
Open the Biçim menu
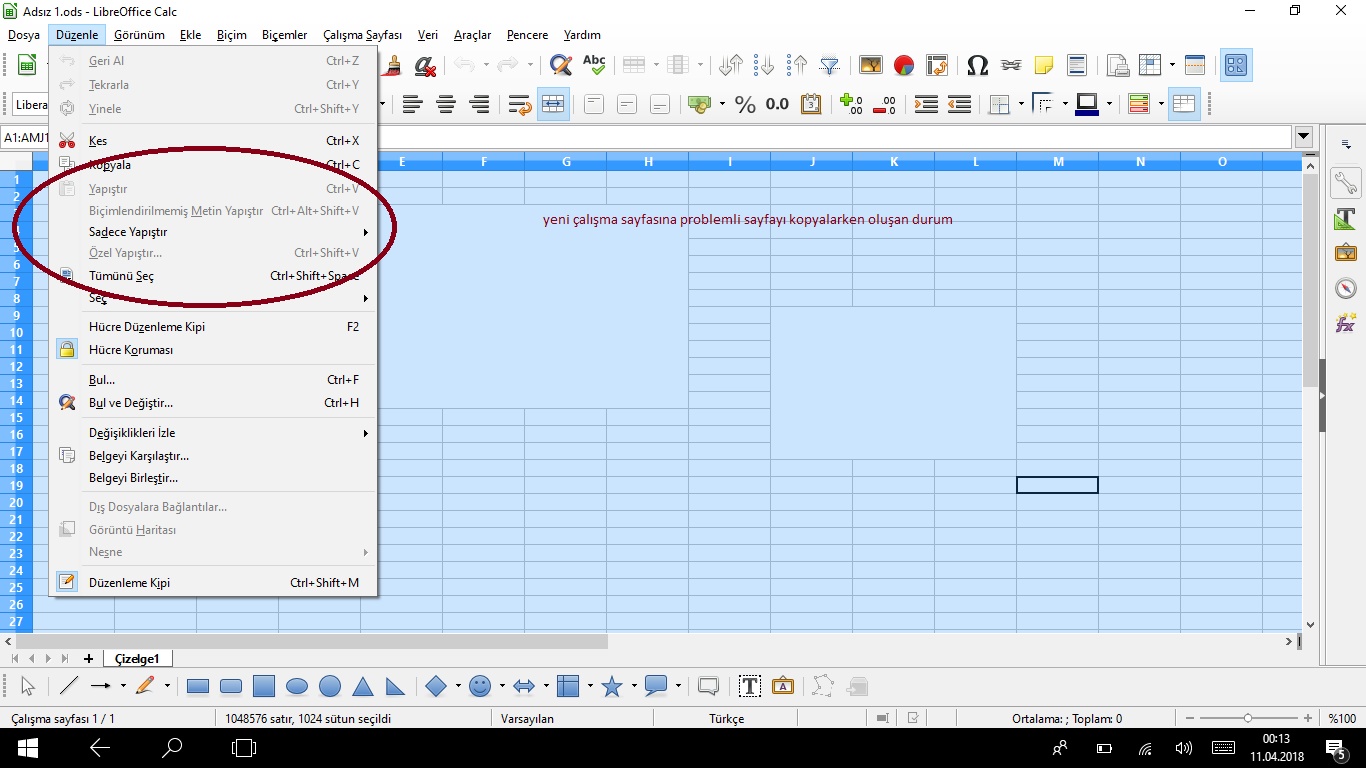[231, 35]
